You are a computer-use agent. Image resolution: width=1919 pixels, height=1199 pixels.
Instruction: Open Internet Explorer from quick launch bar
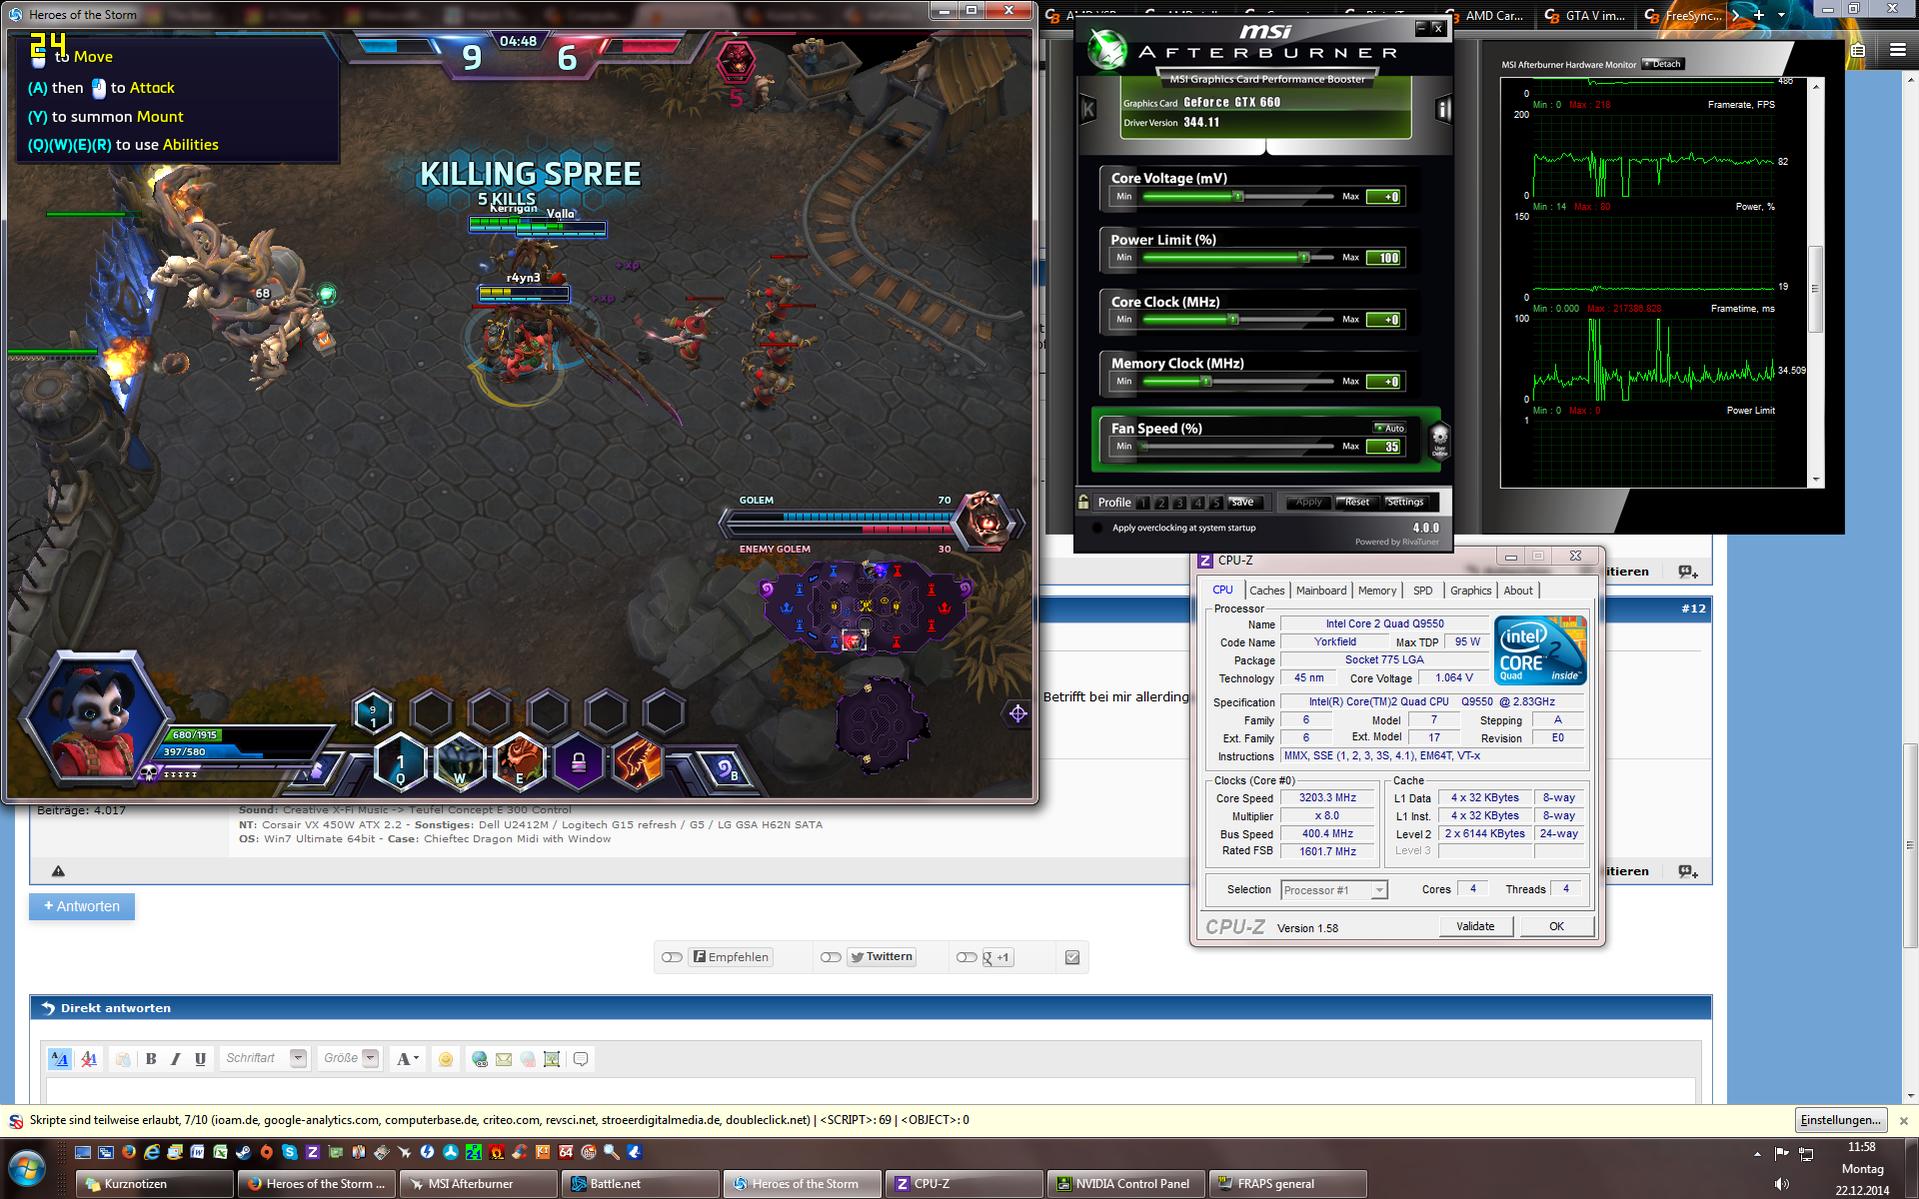coord(152,1153)
